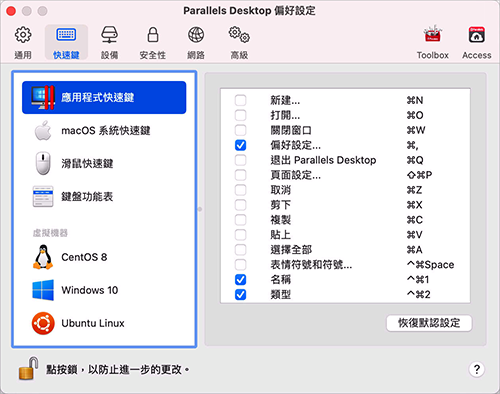Enable the 複製 shortcut checkbox
Viewport: 500px width, 394px height.
(x=240, y=220)
